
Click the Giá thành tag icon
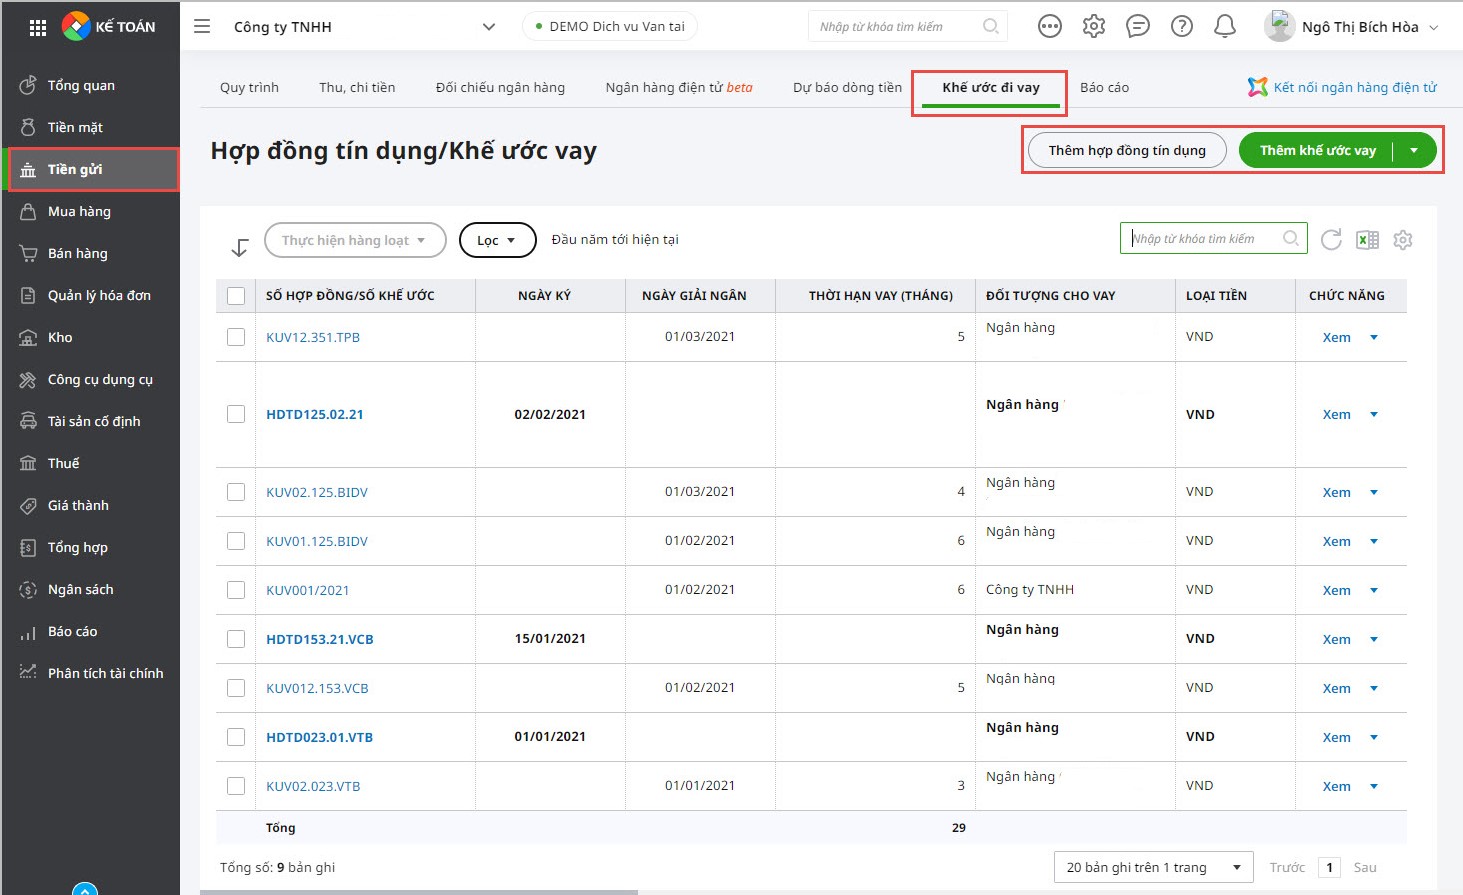click(28, 505)
